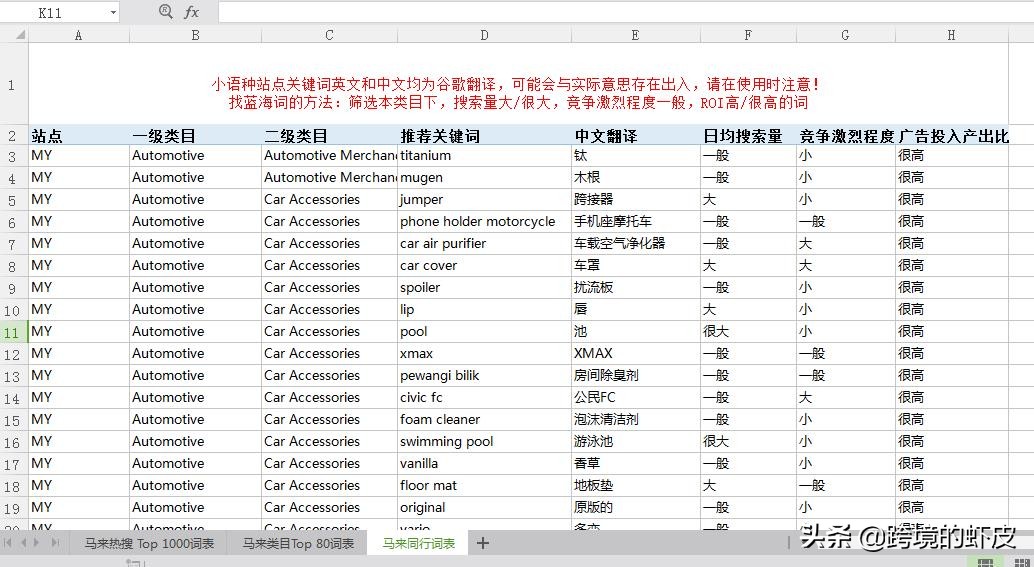Screen dimensions: 1034x567
Task: Open the insert function fx icon
Action: tap(191, 12)
